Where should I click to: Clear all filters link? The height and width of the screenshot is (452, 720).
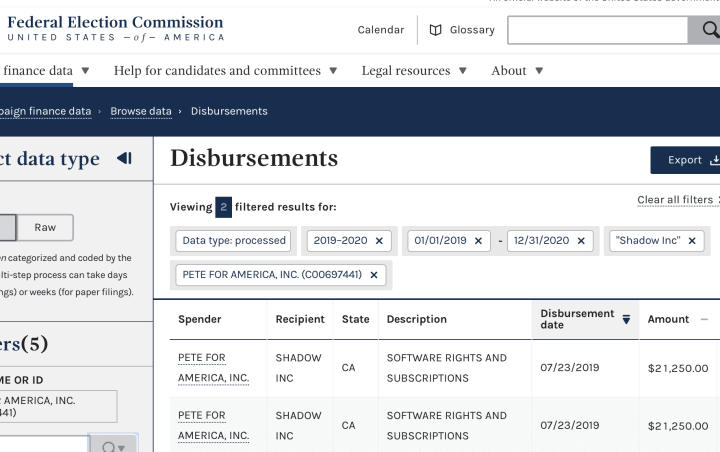tap(675, 200)
